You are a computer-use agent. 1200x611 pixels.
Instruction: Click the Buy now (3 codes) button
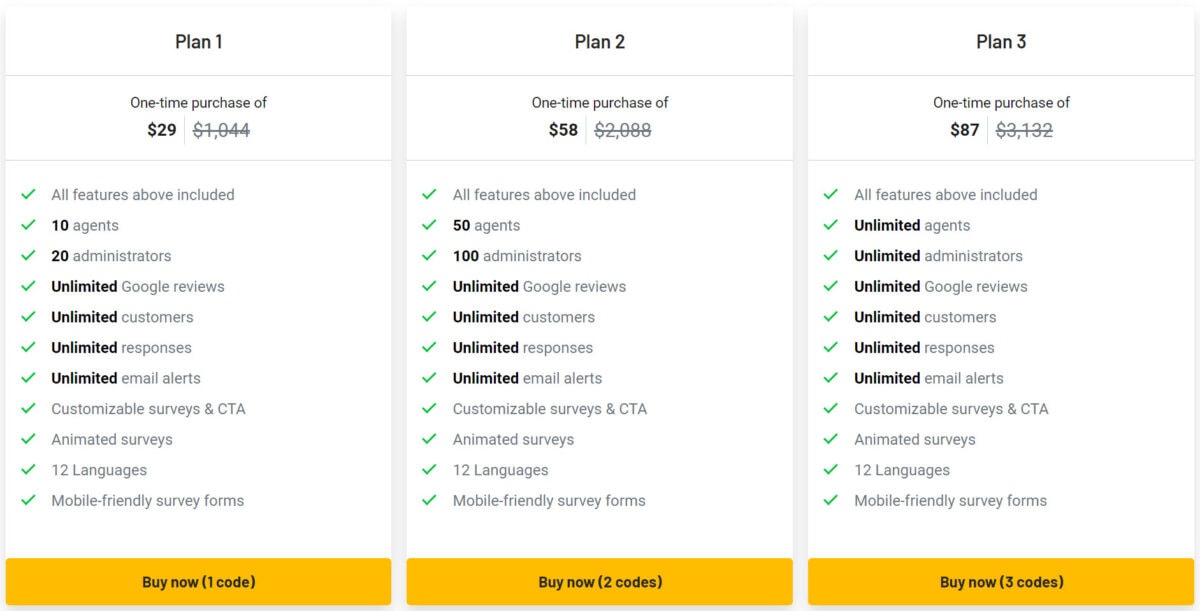point(1001,582)
